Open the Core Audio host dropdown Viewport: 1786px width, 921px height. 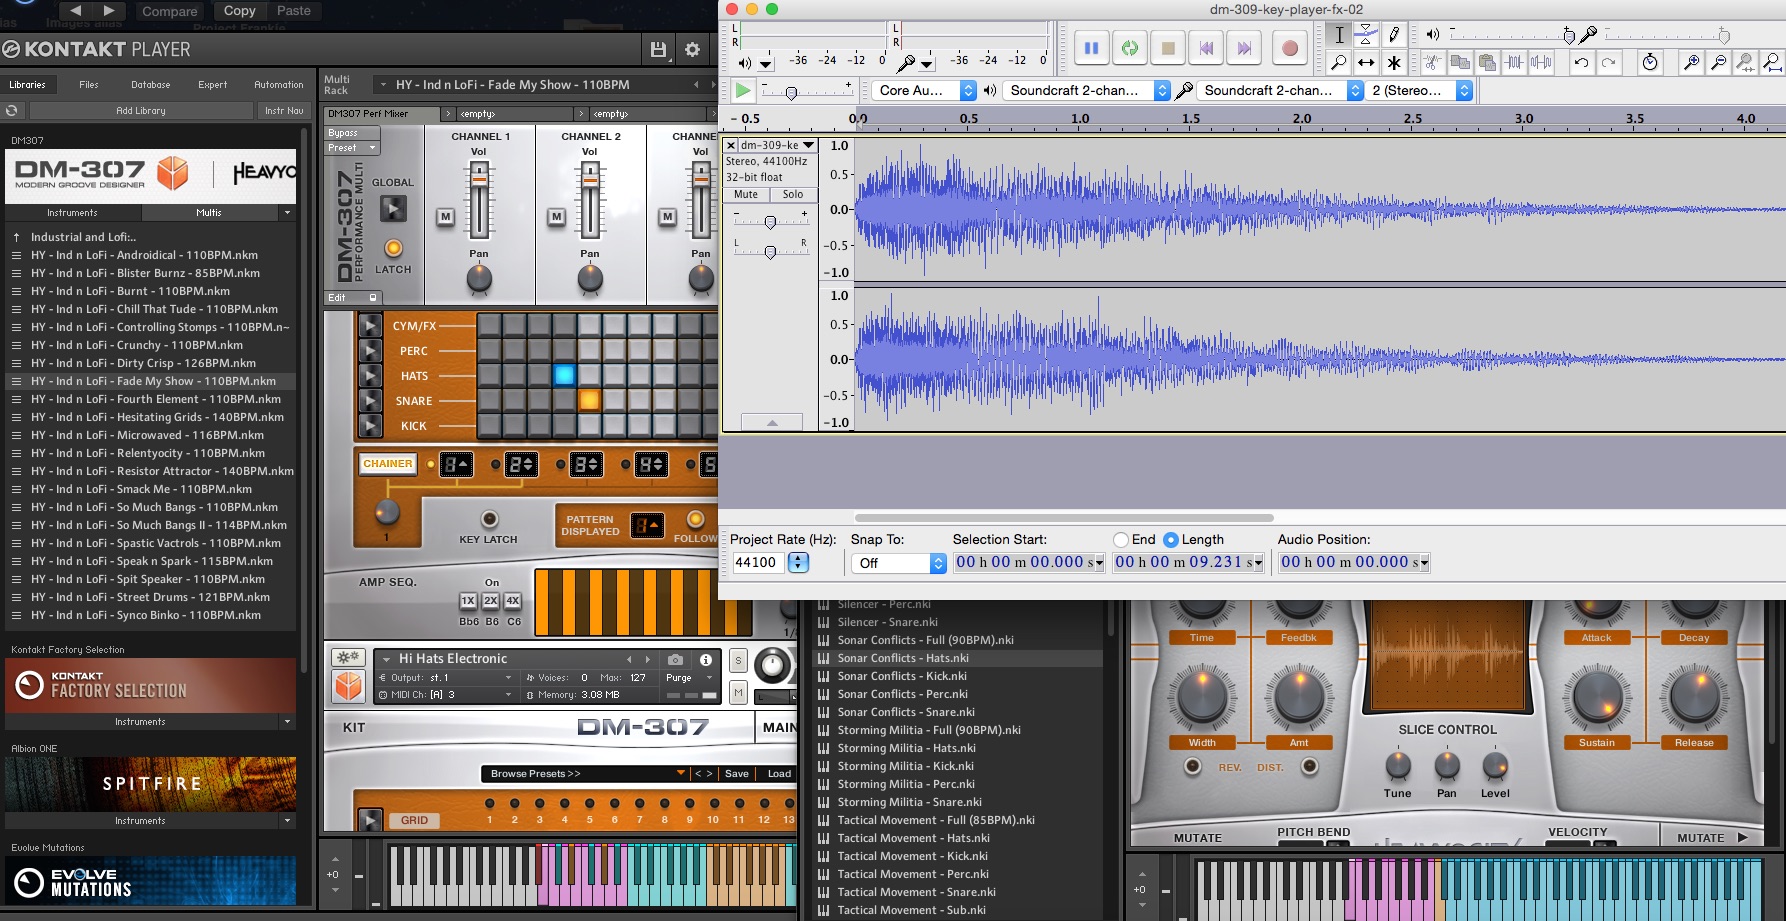[924, 90]
